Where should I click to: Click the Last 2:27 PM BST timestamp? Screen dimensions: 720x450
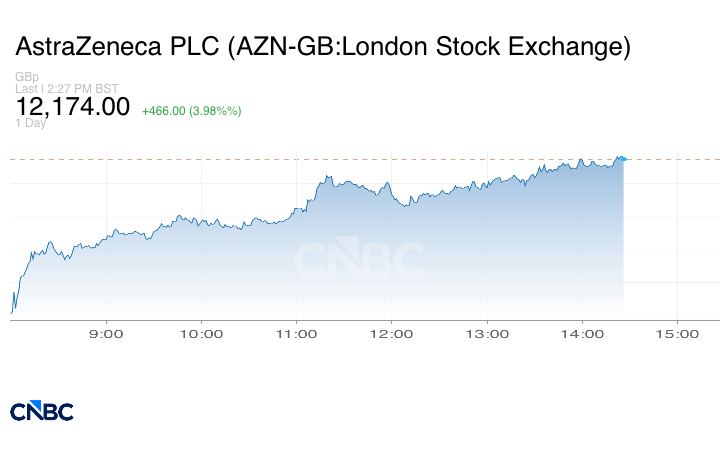click(67, 89)
